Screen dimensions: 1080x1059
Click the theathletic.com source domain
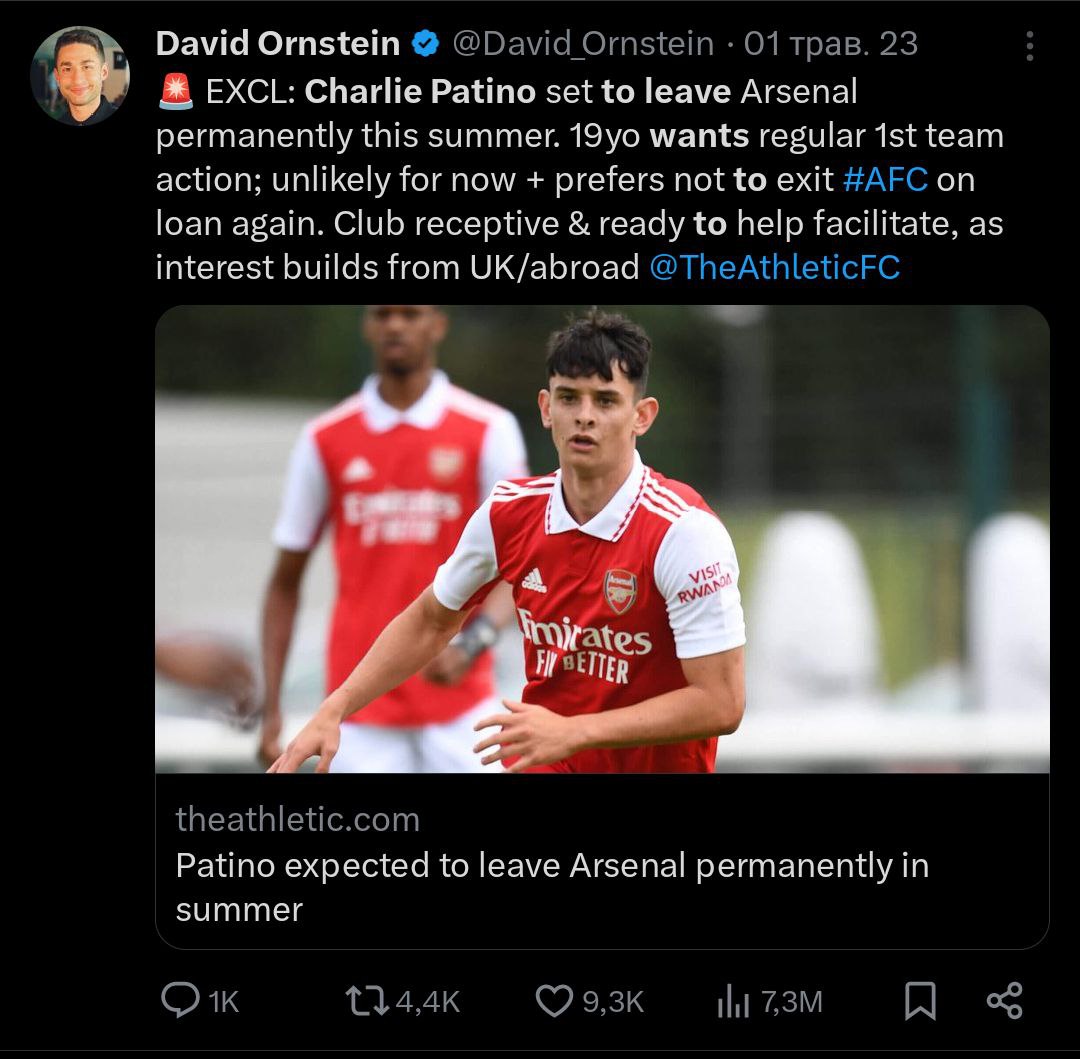pyautogui.click(x=298, y=820)
